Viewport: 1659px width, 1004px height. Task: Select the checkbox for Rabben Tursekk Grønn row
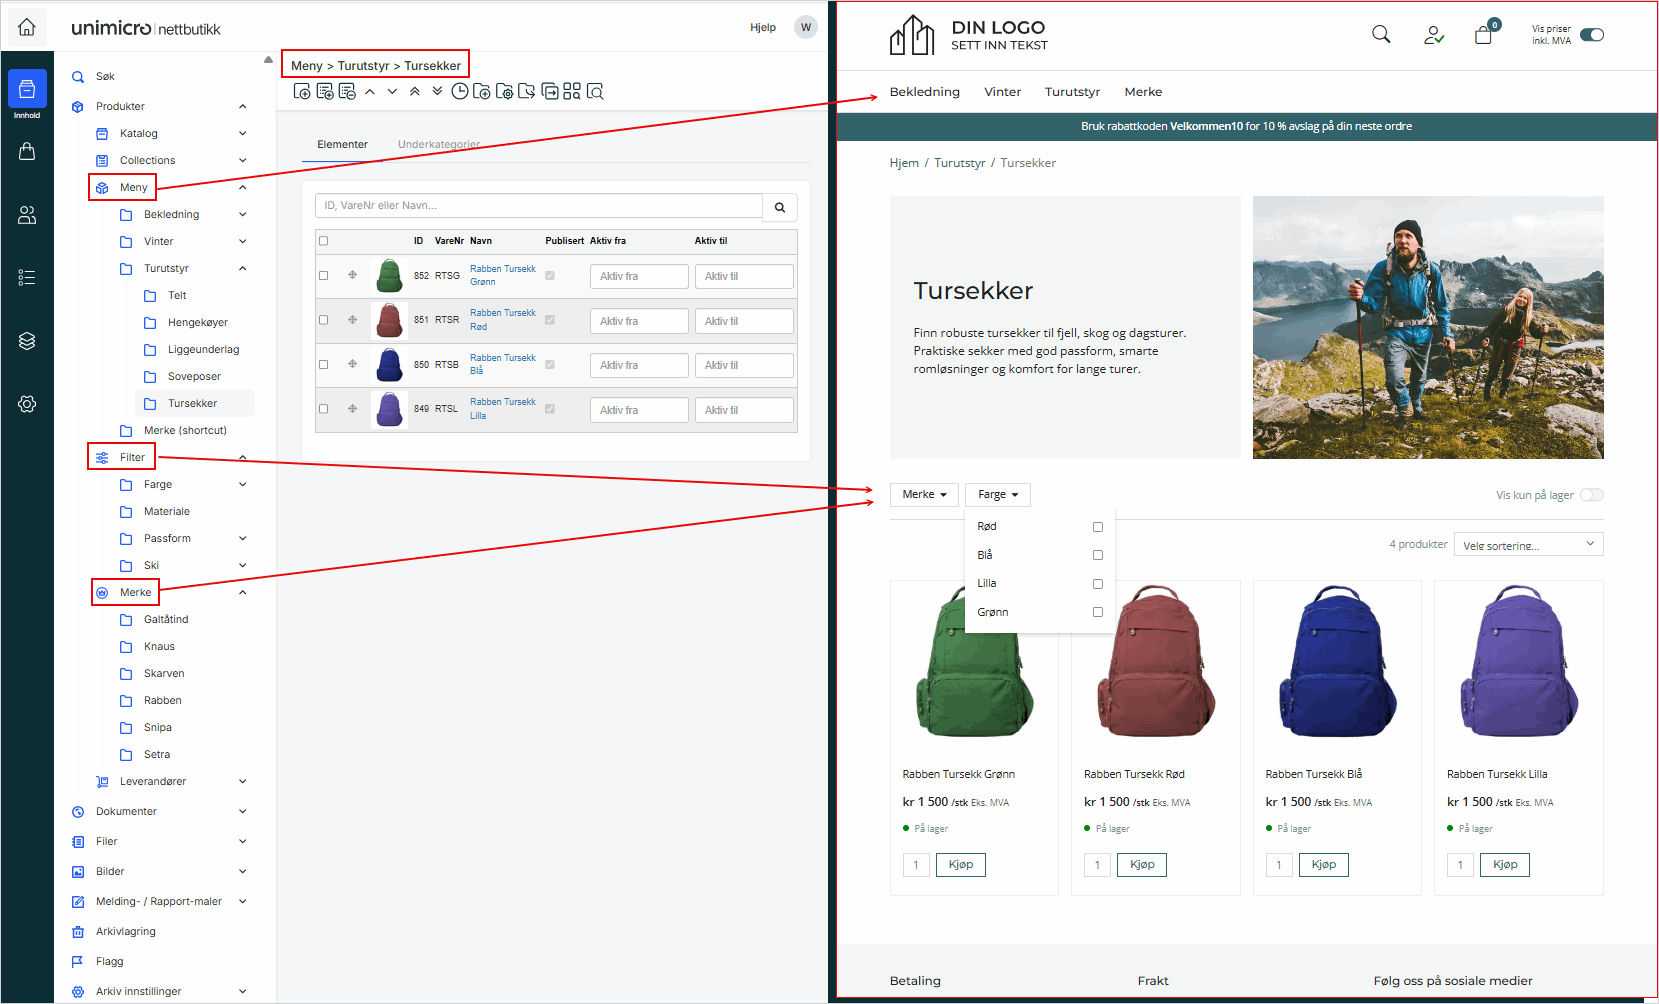323,275
